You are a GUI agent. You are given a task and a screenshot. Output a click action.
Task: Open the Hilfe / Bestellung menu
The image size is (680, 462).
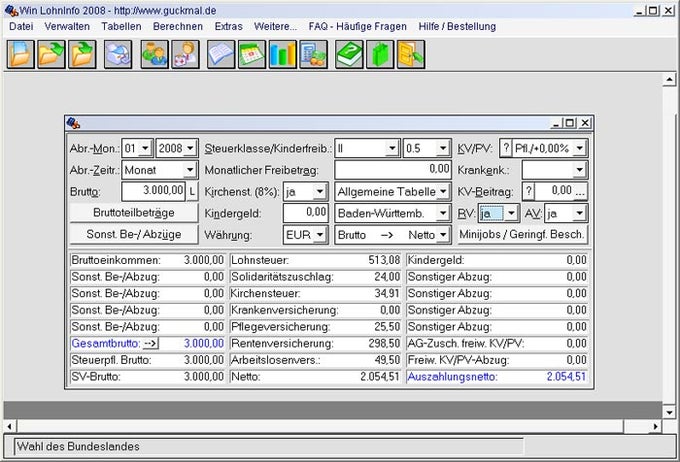(457, 26)
